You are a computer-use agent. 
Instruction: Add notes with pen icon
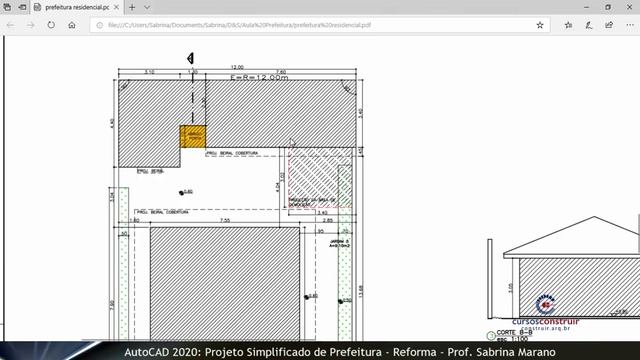589,25
